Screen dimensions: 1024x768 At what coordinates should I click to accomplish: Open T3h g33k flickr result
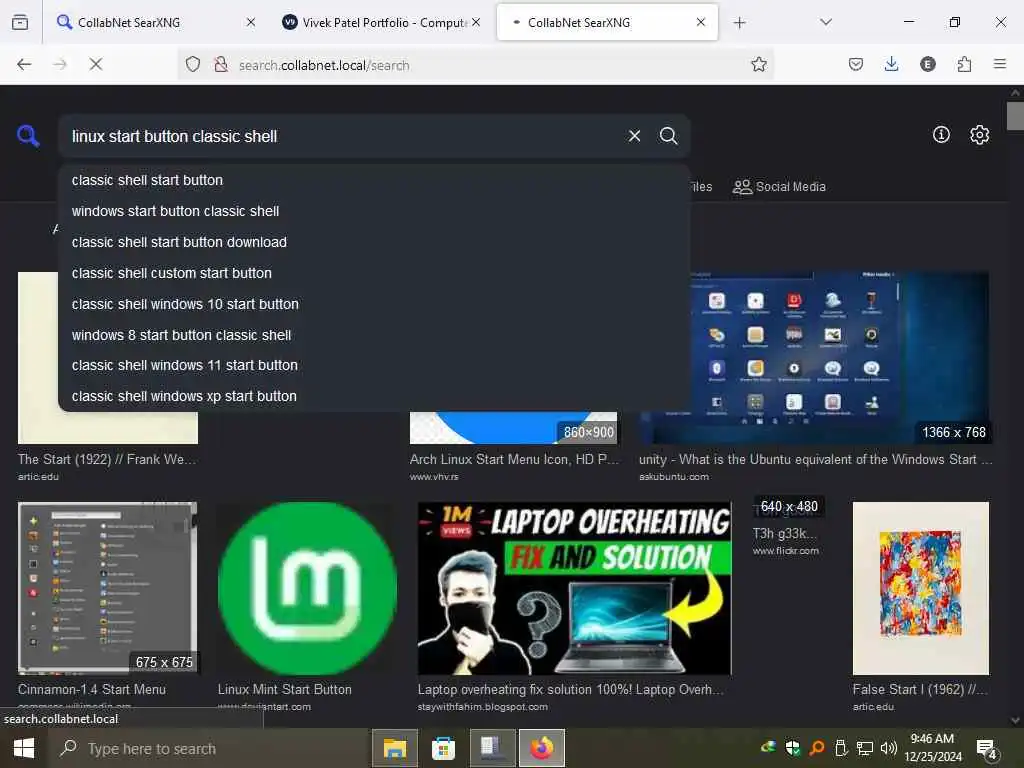coord(784,534)
